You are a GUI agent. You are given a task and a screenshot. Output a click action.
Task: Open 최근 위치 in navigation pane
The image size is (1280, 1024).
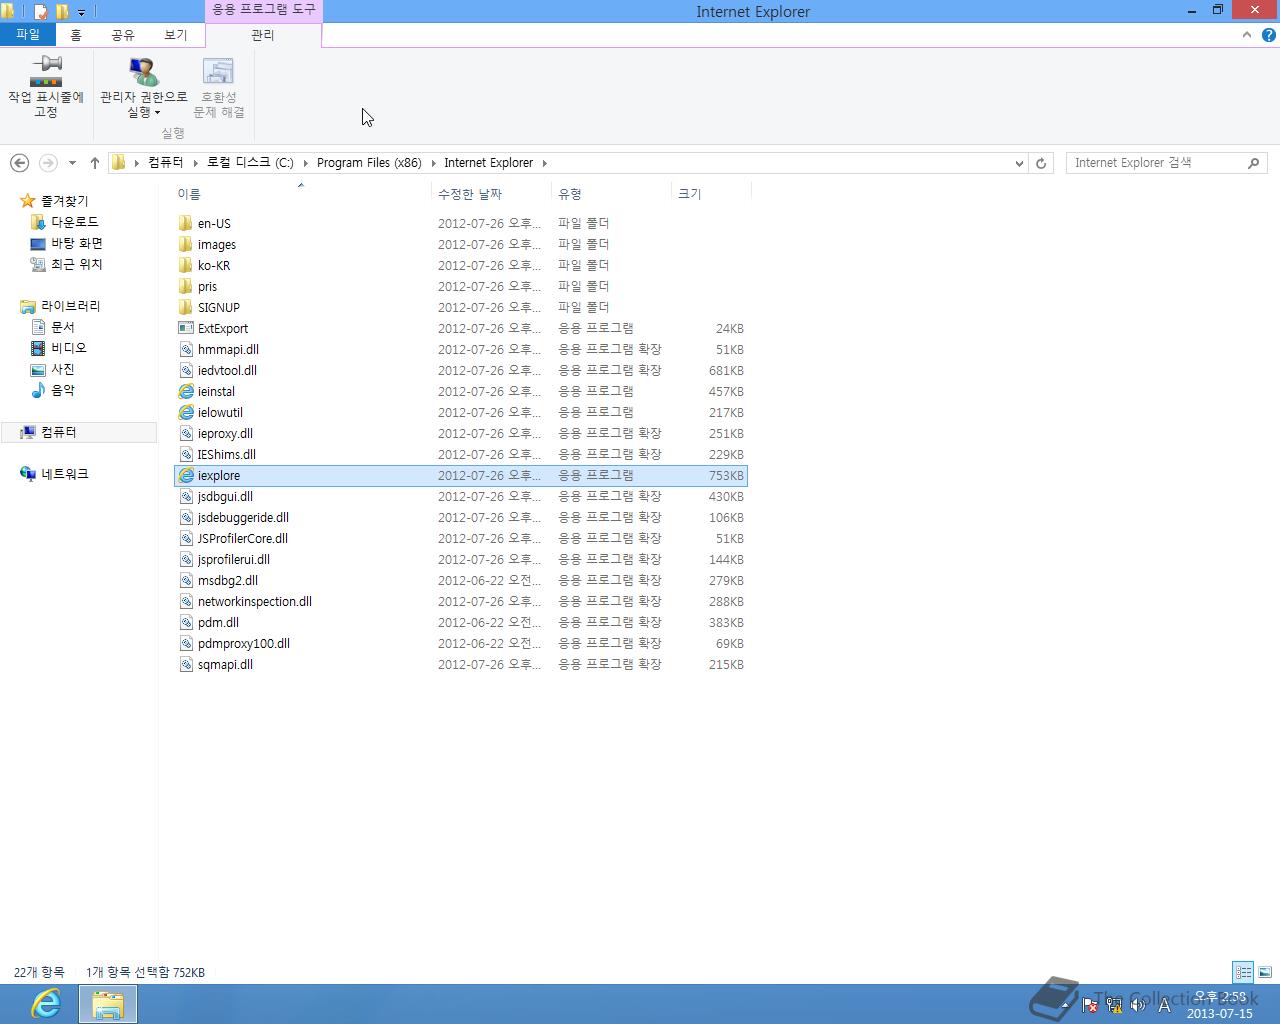pyautogui.click(x=76, y=264)
